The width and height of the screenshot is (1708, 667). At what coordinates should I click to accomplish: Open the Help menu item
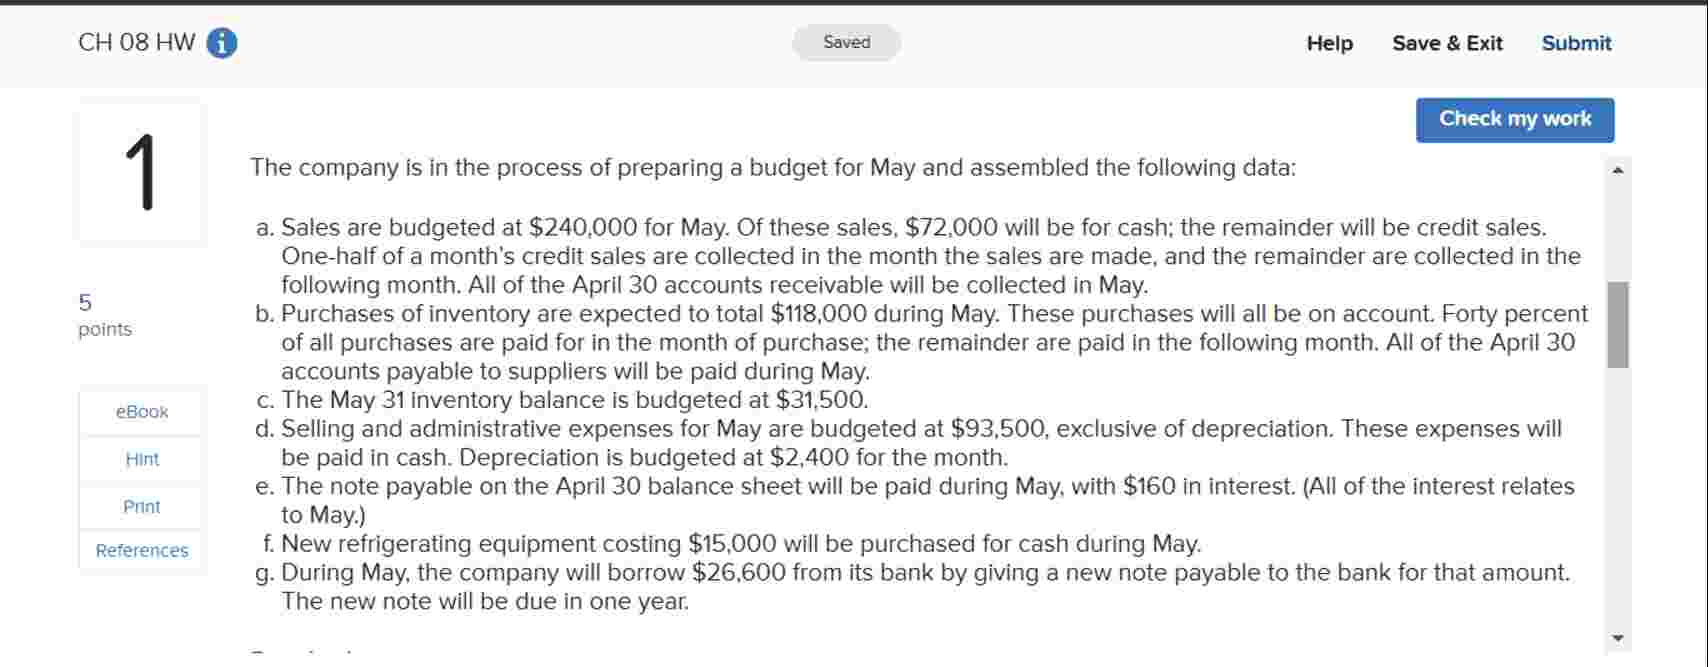(1328, 43)
